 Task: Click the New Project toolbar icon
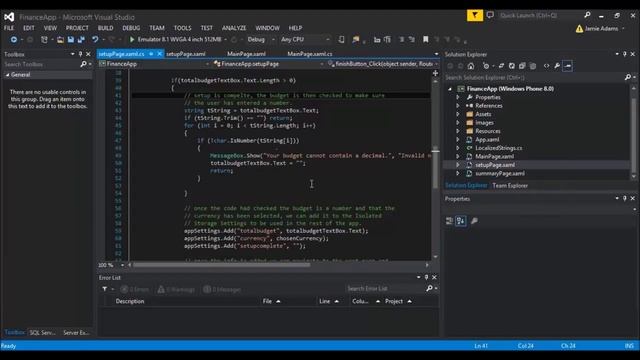click(x=44, y=40)
